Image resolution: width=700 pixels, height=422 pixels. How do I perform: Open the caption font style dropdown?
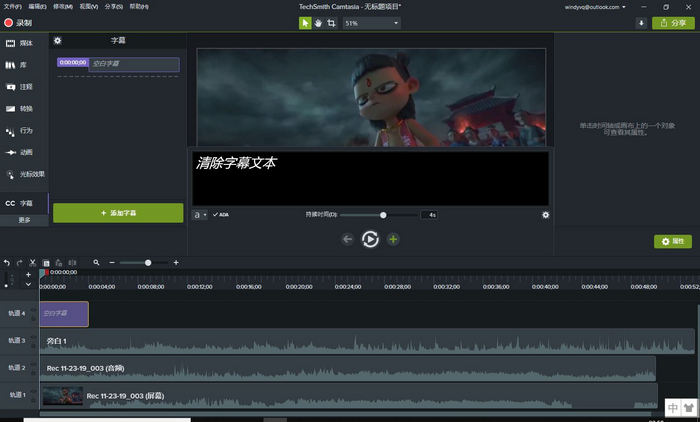point(200,215)
